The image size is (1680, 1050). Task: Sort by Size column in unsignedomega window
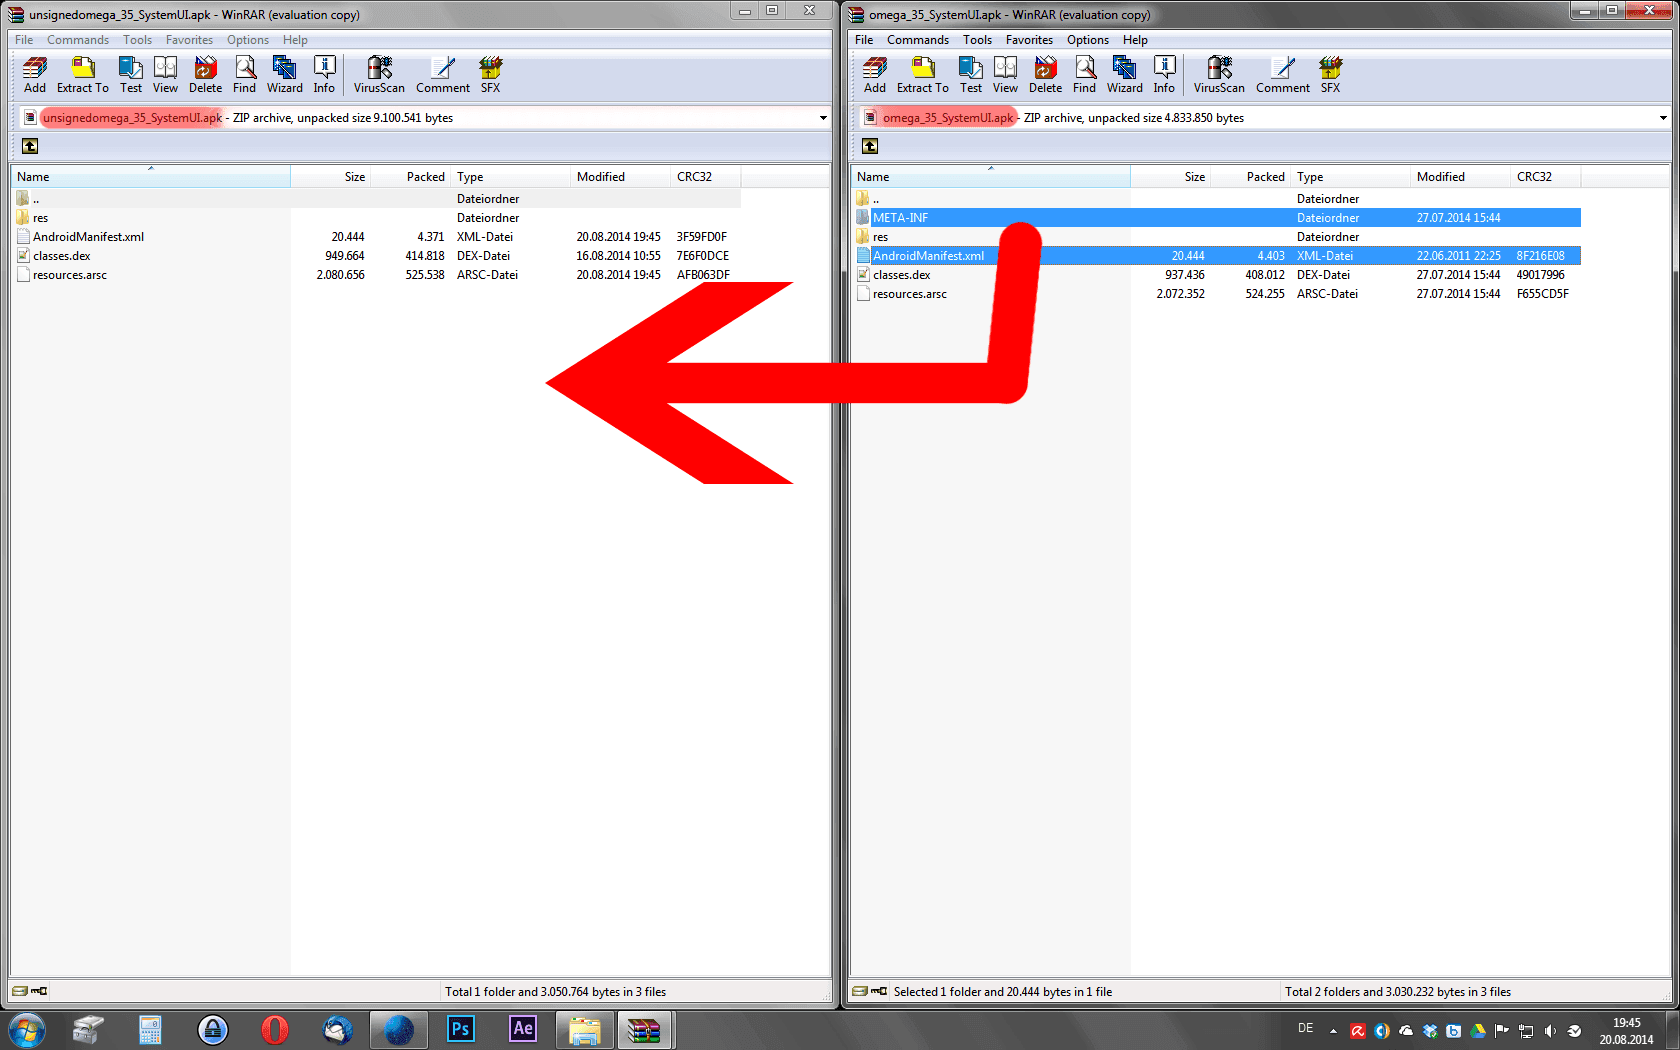tap(331, 177)
